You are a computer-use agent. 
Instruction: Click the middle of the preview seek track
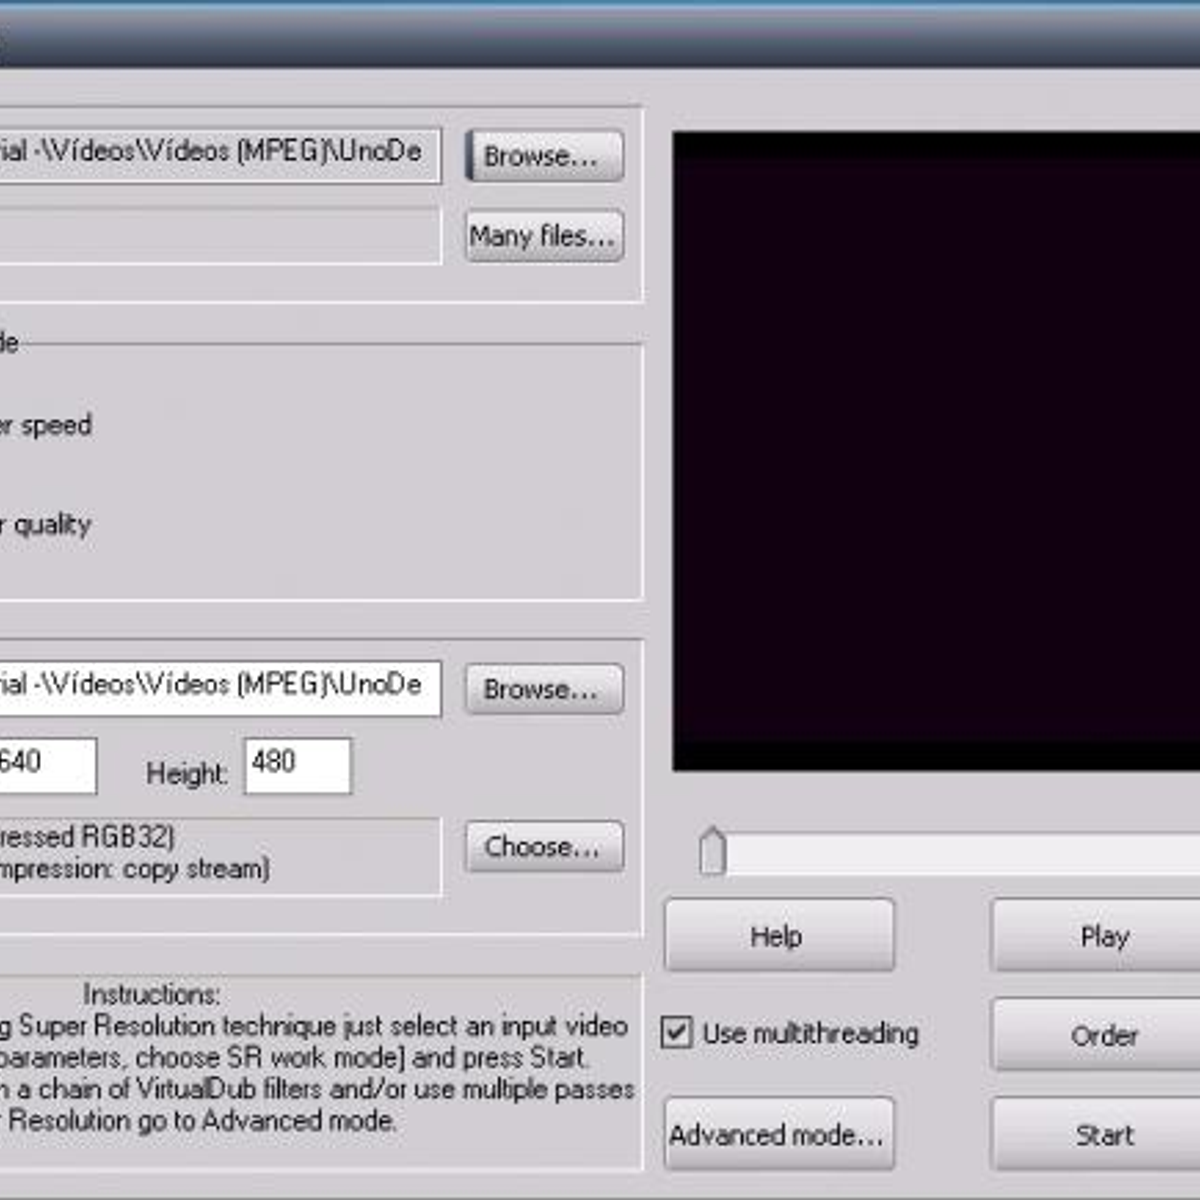(x=960, y=855)
